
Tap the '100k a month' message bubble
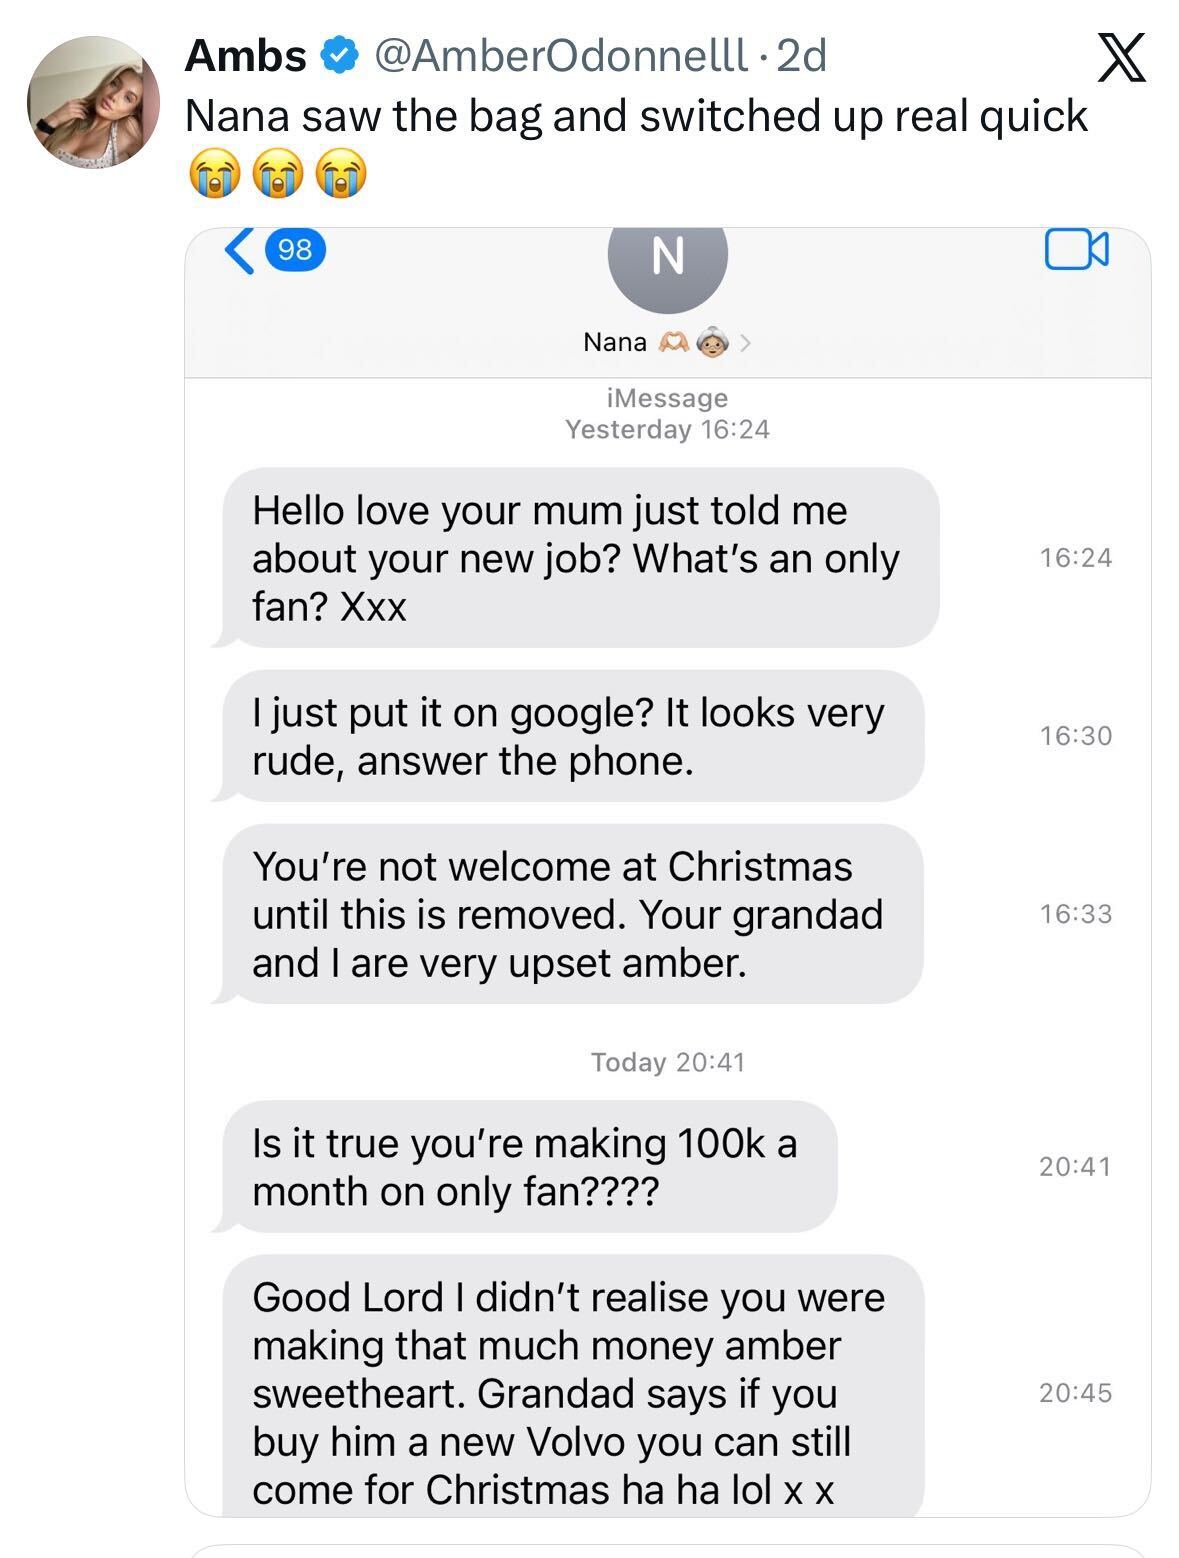[528, 1166]
